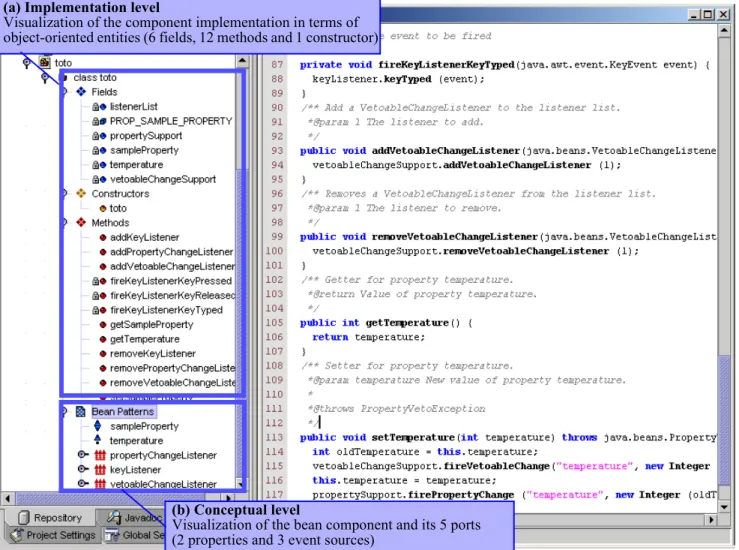This screenshot has width=739, height=550.
Task: Switch to the Javadoc tab
Action: [x=131, y=517]
